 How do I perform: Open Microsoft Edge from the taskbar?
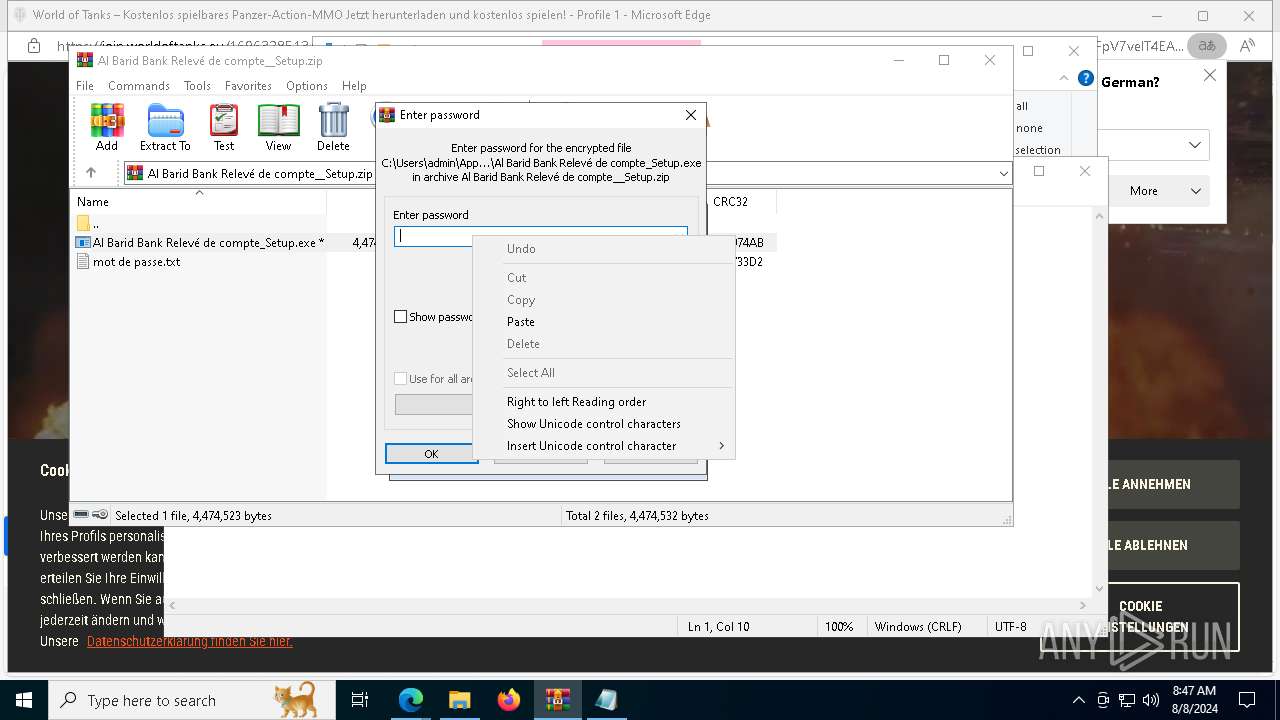(x=411, y=700)
